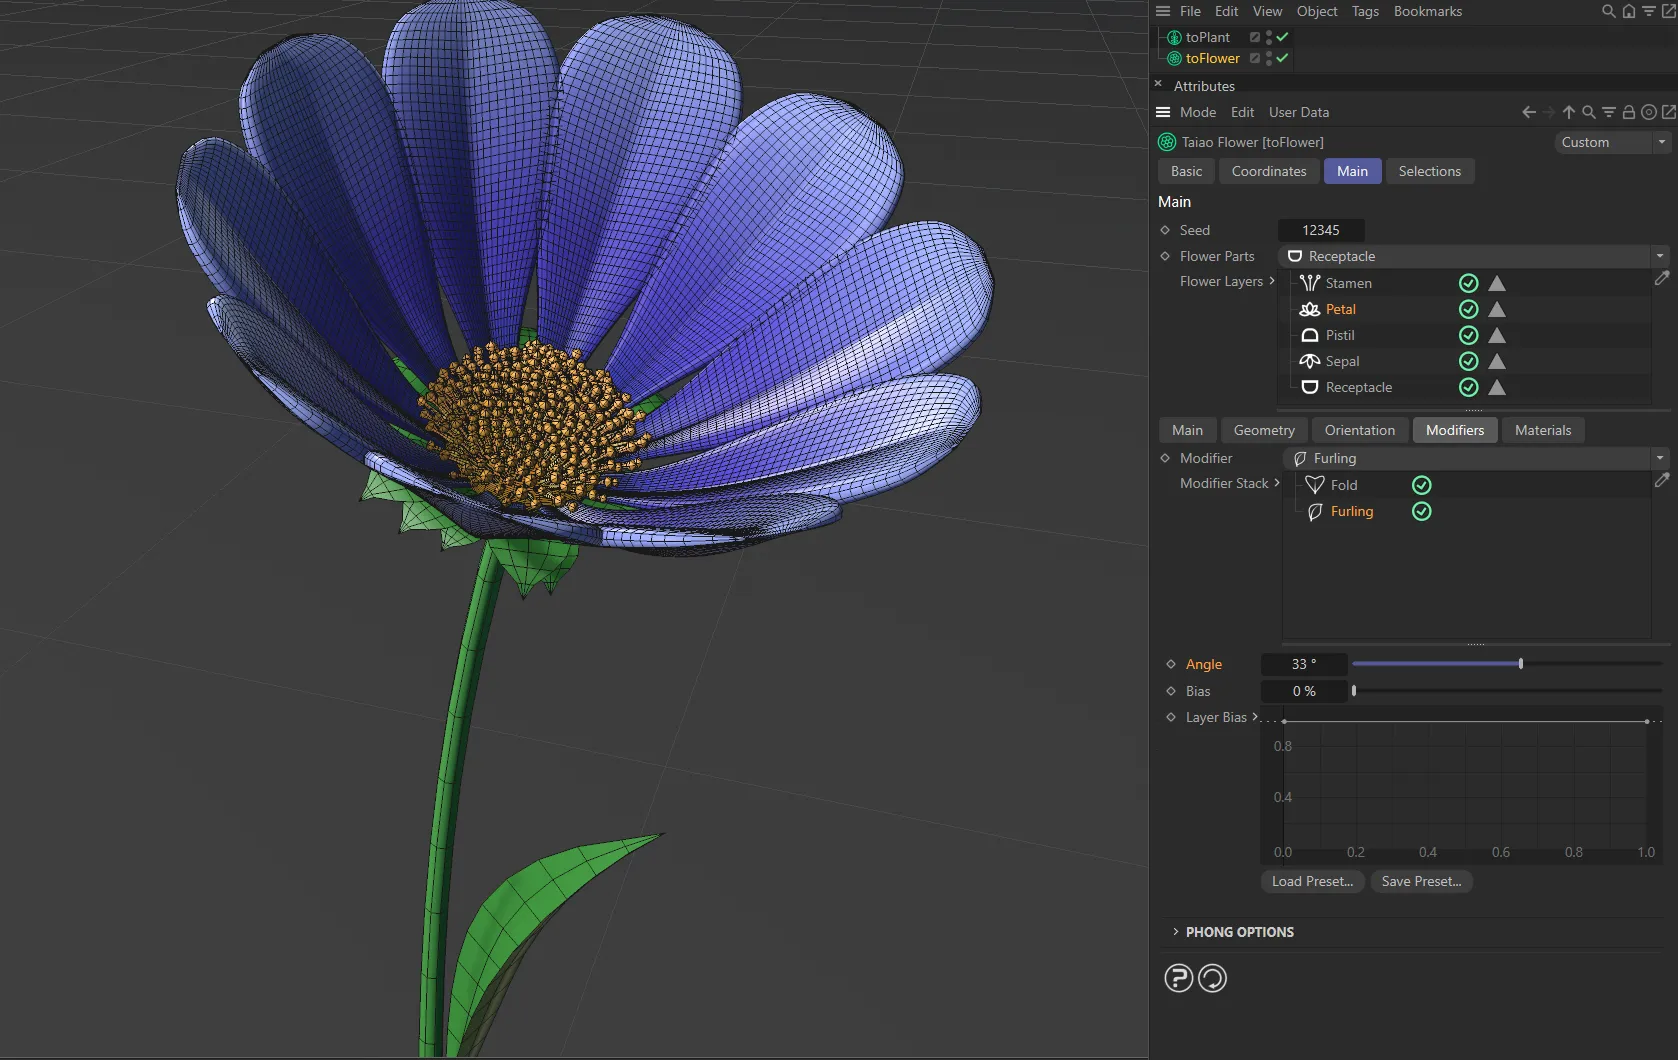
Task: Click the Fold modifier icon
Action: point(1316,484)
